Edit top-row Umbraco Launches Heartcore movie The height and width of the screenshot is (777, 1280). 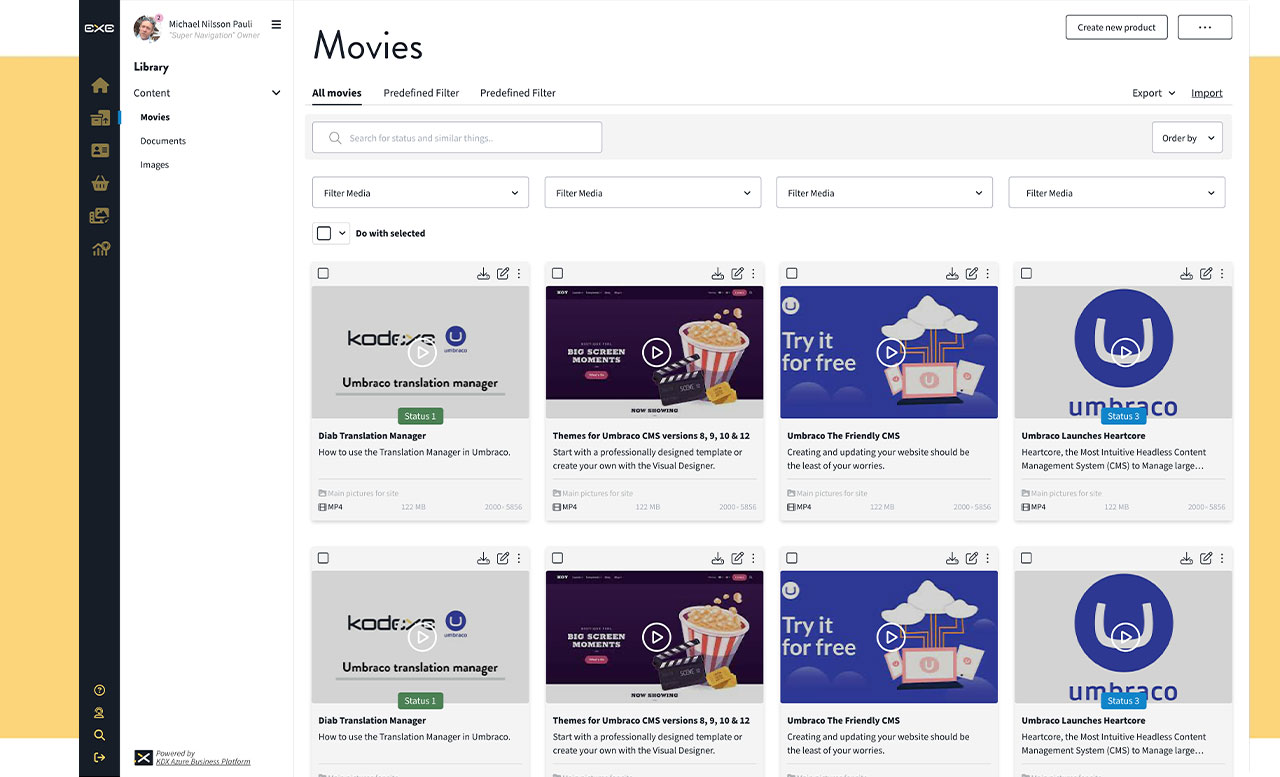[x=1206, y=273]
